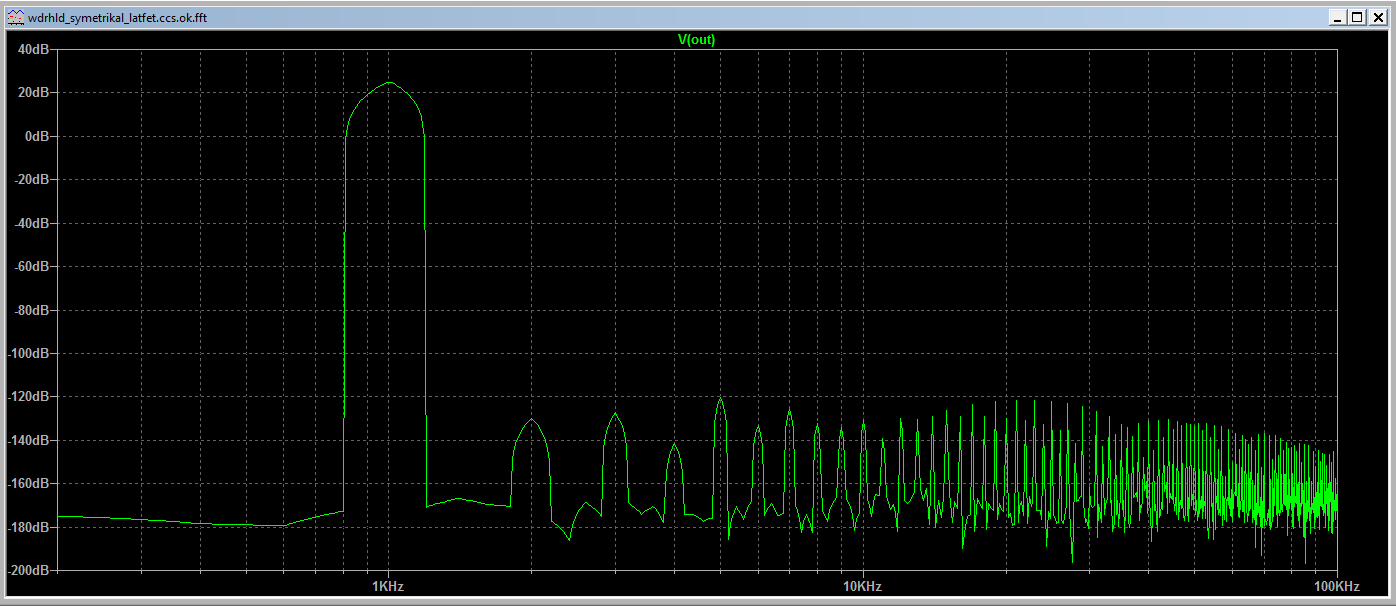
Task: Click the 1KHz fundamental peak top
Action: point(389,83)
